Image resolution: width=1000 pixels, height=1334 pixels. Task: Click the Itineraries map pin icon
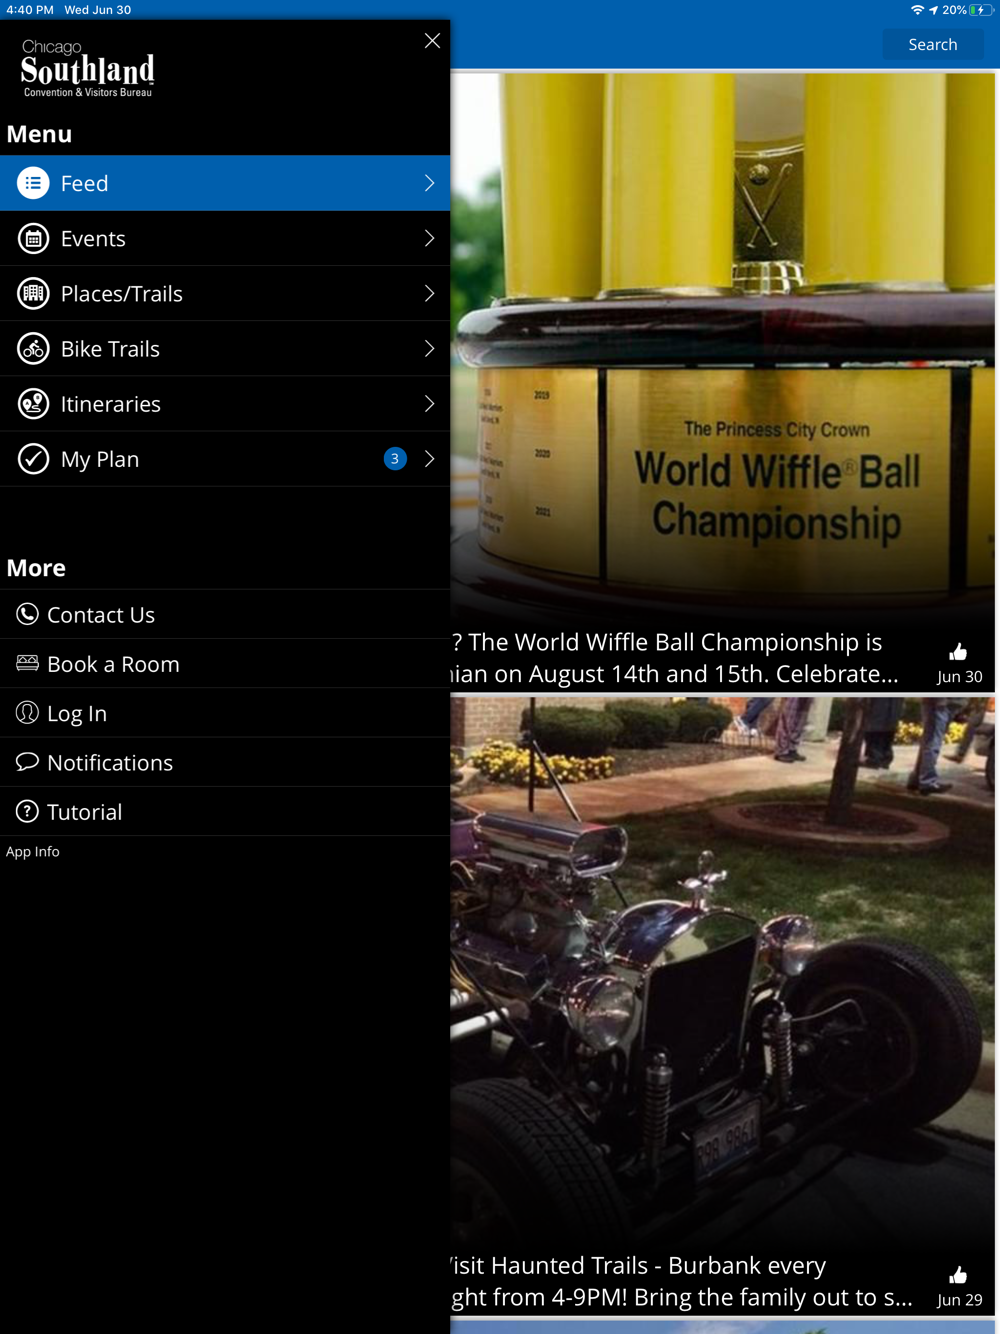33,404
